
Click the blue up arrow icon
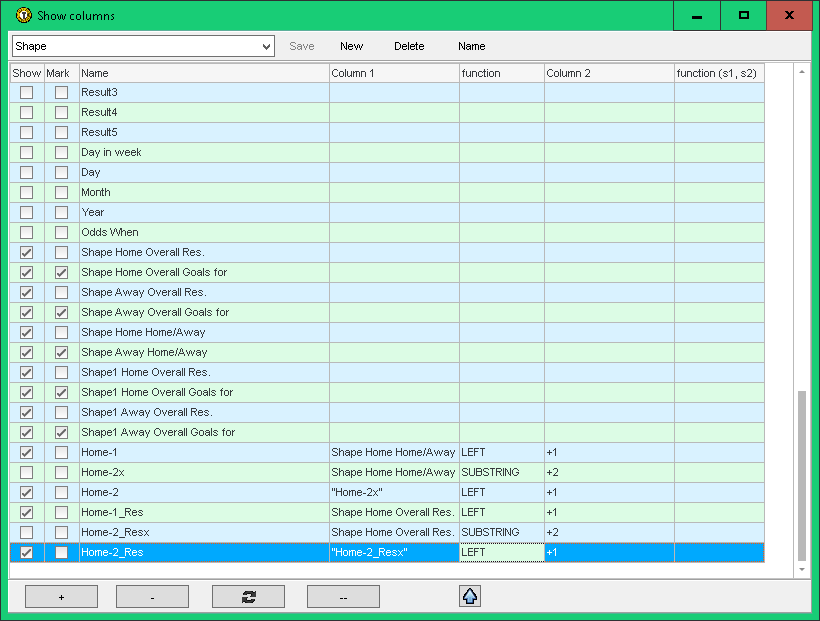(x=470, y=596)
